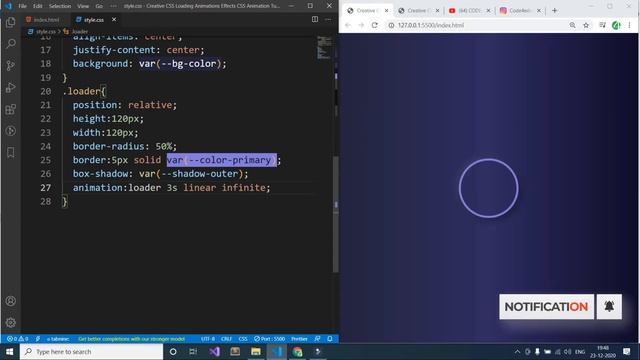This screenshot has width=640, height=360.
Task: Change the CRLF end of line sequence
Action: [x=226, y=339]
